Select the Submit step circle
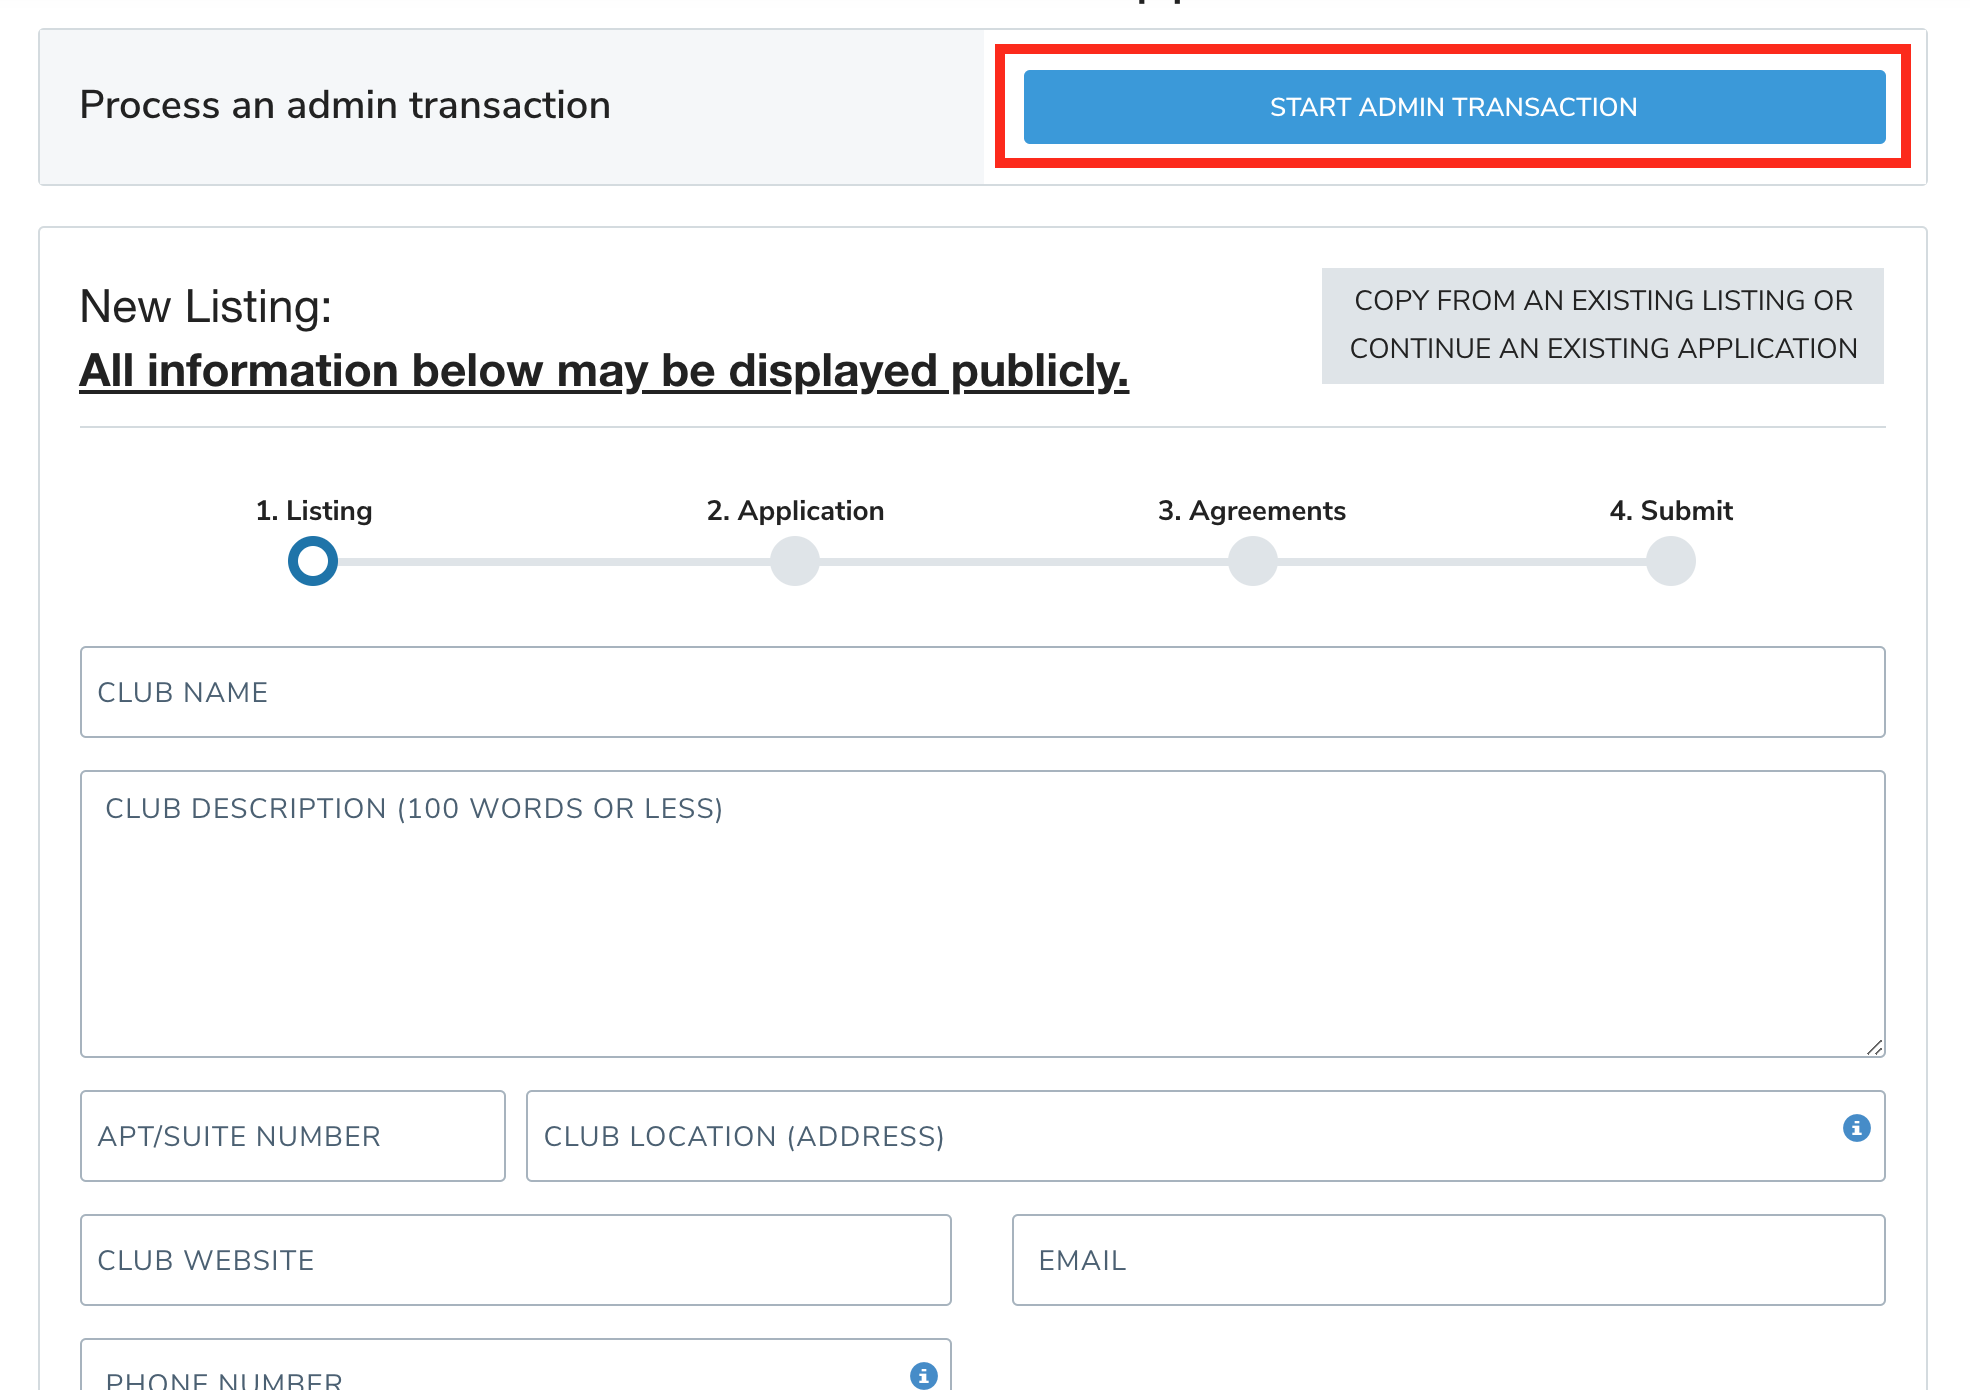 (x=1670, y=561)
